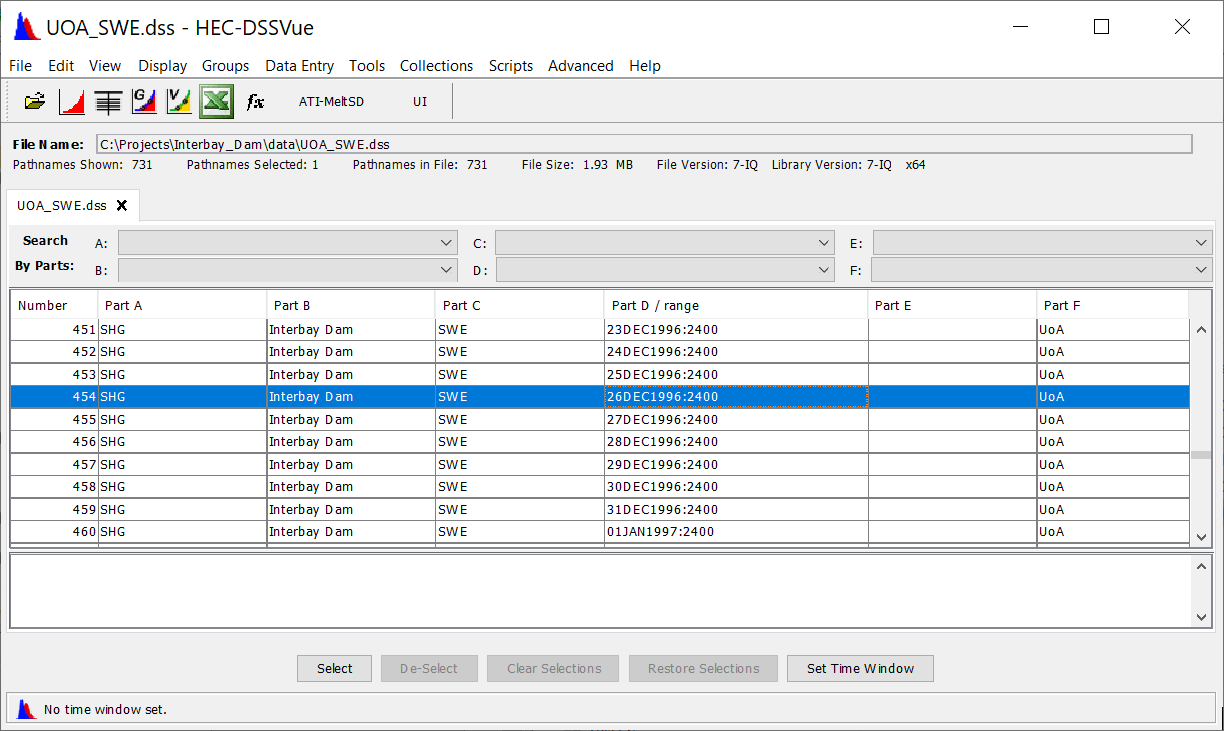Viewport: 1224px width, 731px height.
Task: Select row 459 dated 31DEC1996:2400
Action: click(x=600, y=509)
